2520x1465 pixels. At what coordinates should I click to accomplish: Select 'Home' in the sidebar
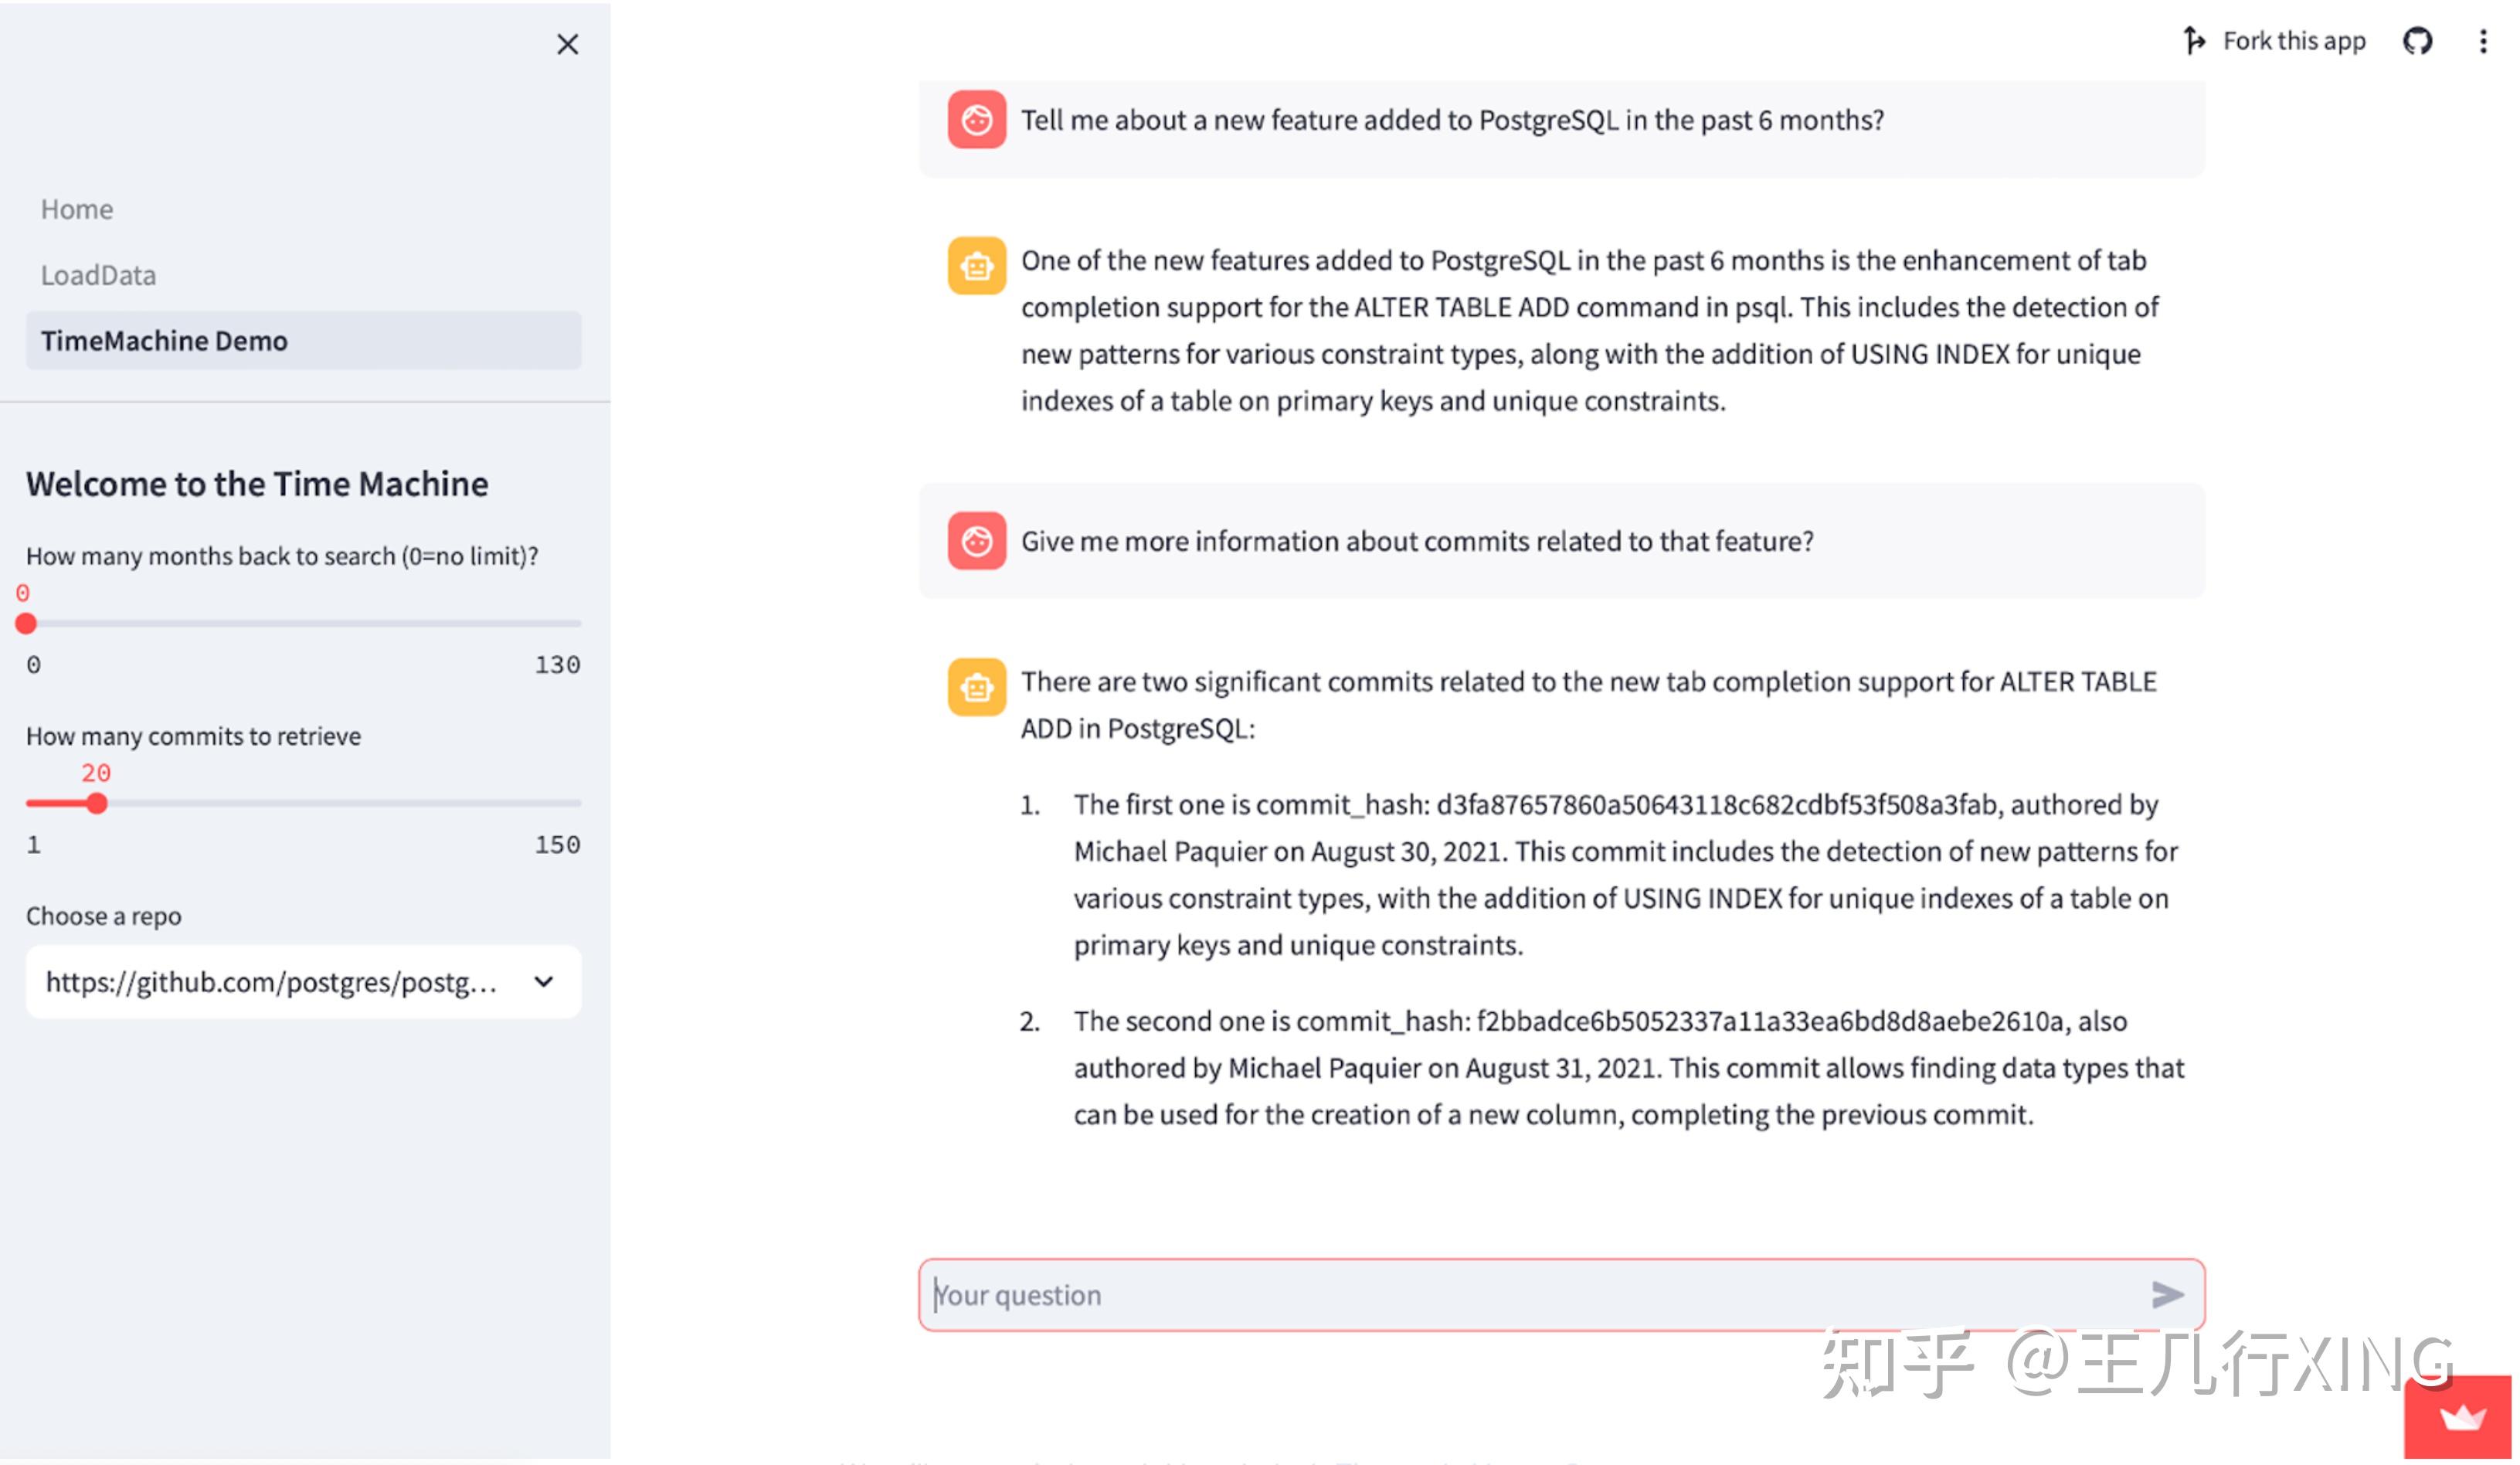(77, 208)
